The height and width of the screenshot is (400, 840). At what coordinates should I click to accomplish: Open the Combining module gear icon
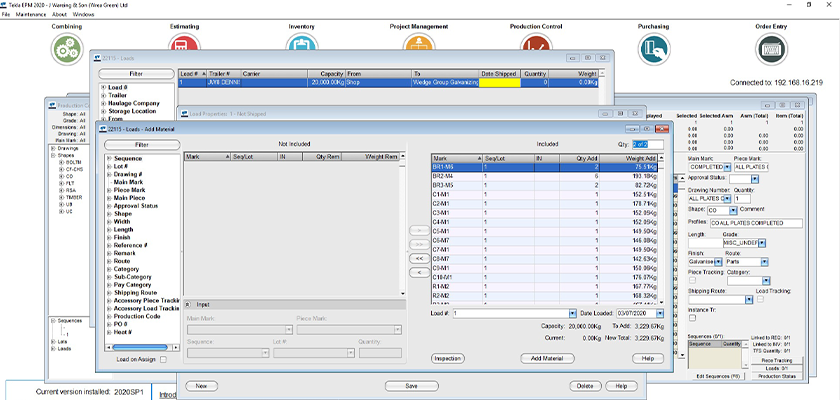point(67,47)
